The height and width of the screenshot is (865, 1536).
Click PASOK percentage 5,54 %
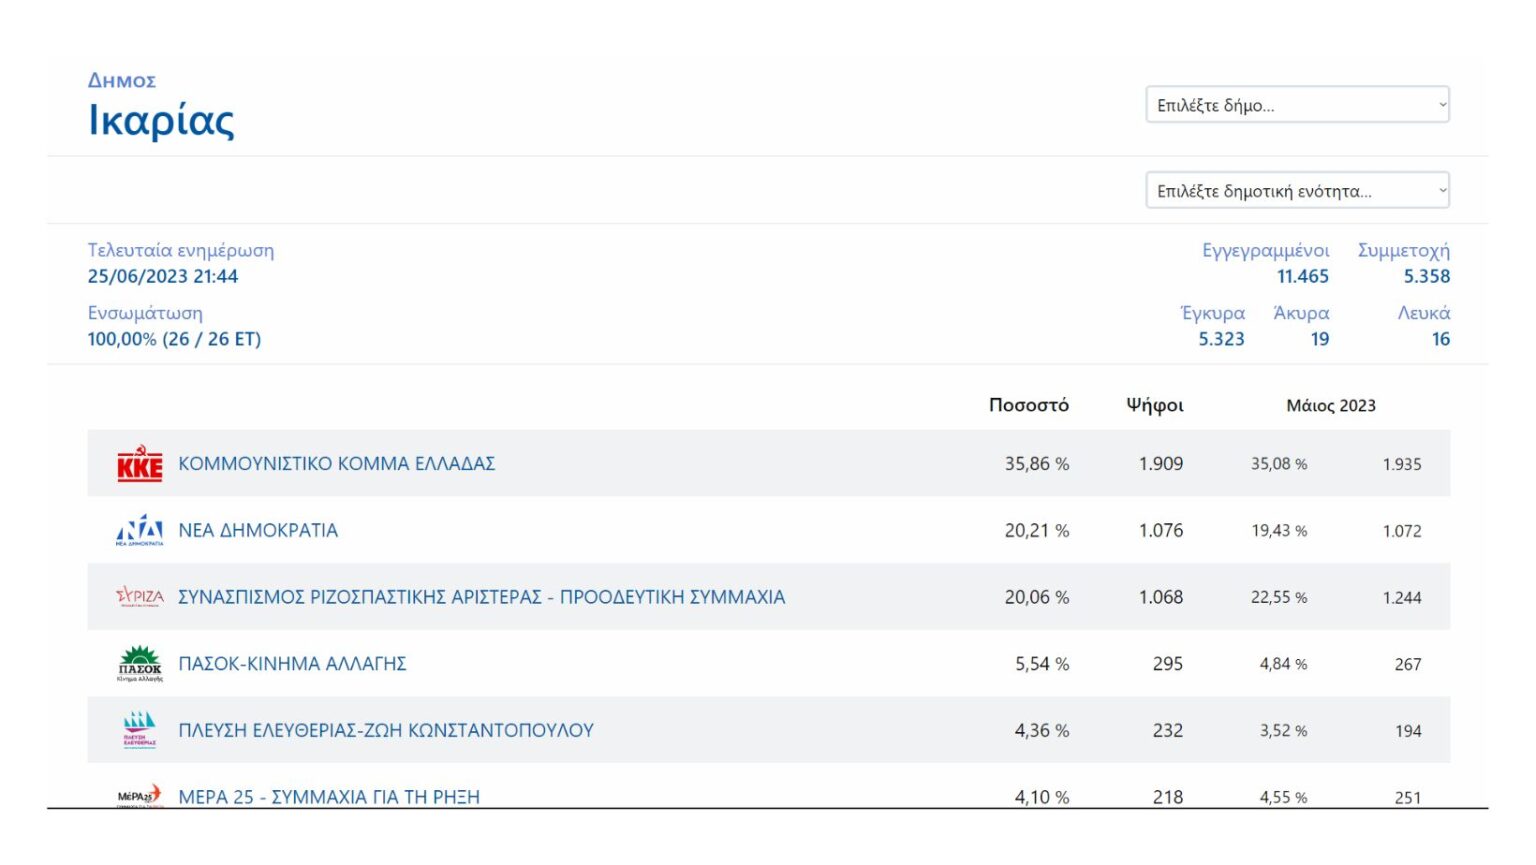[x=1042, y=664]
